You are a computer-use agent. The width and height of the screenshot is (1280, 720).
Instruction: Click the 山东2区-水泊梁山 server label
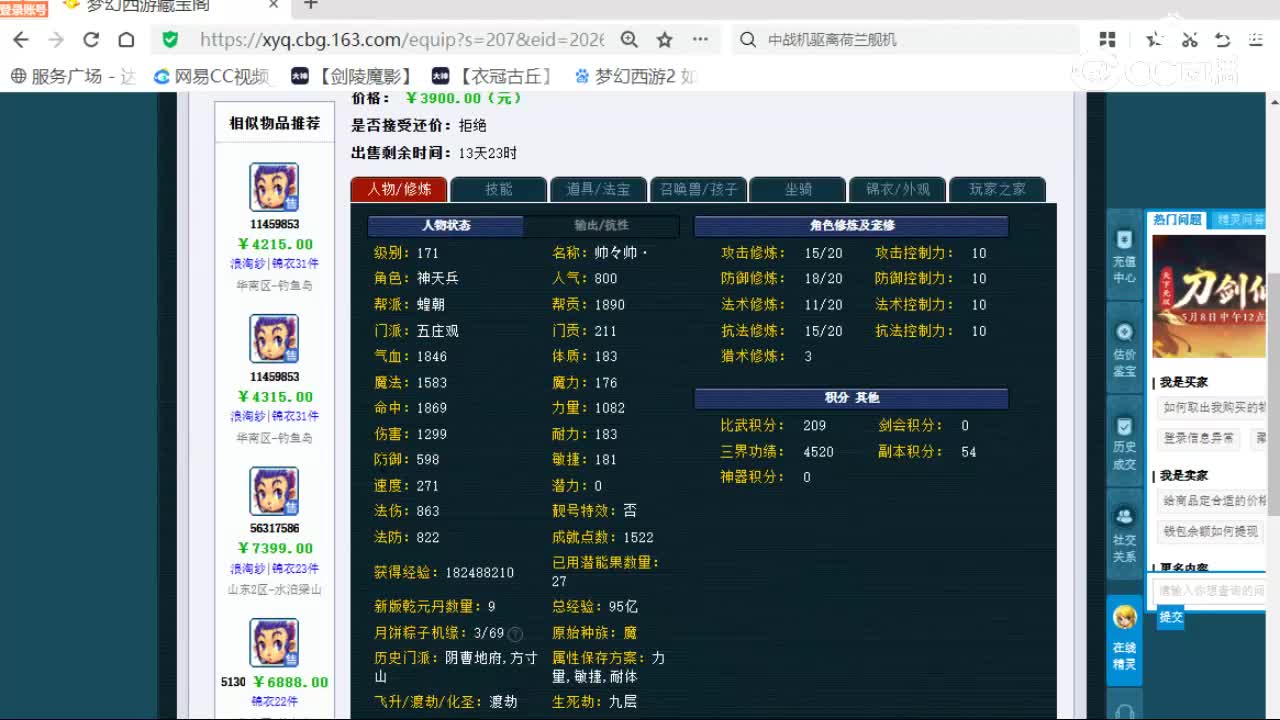pyautogui.click(x=274, y=590)
